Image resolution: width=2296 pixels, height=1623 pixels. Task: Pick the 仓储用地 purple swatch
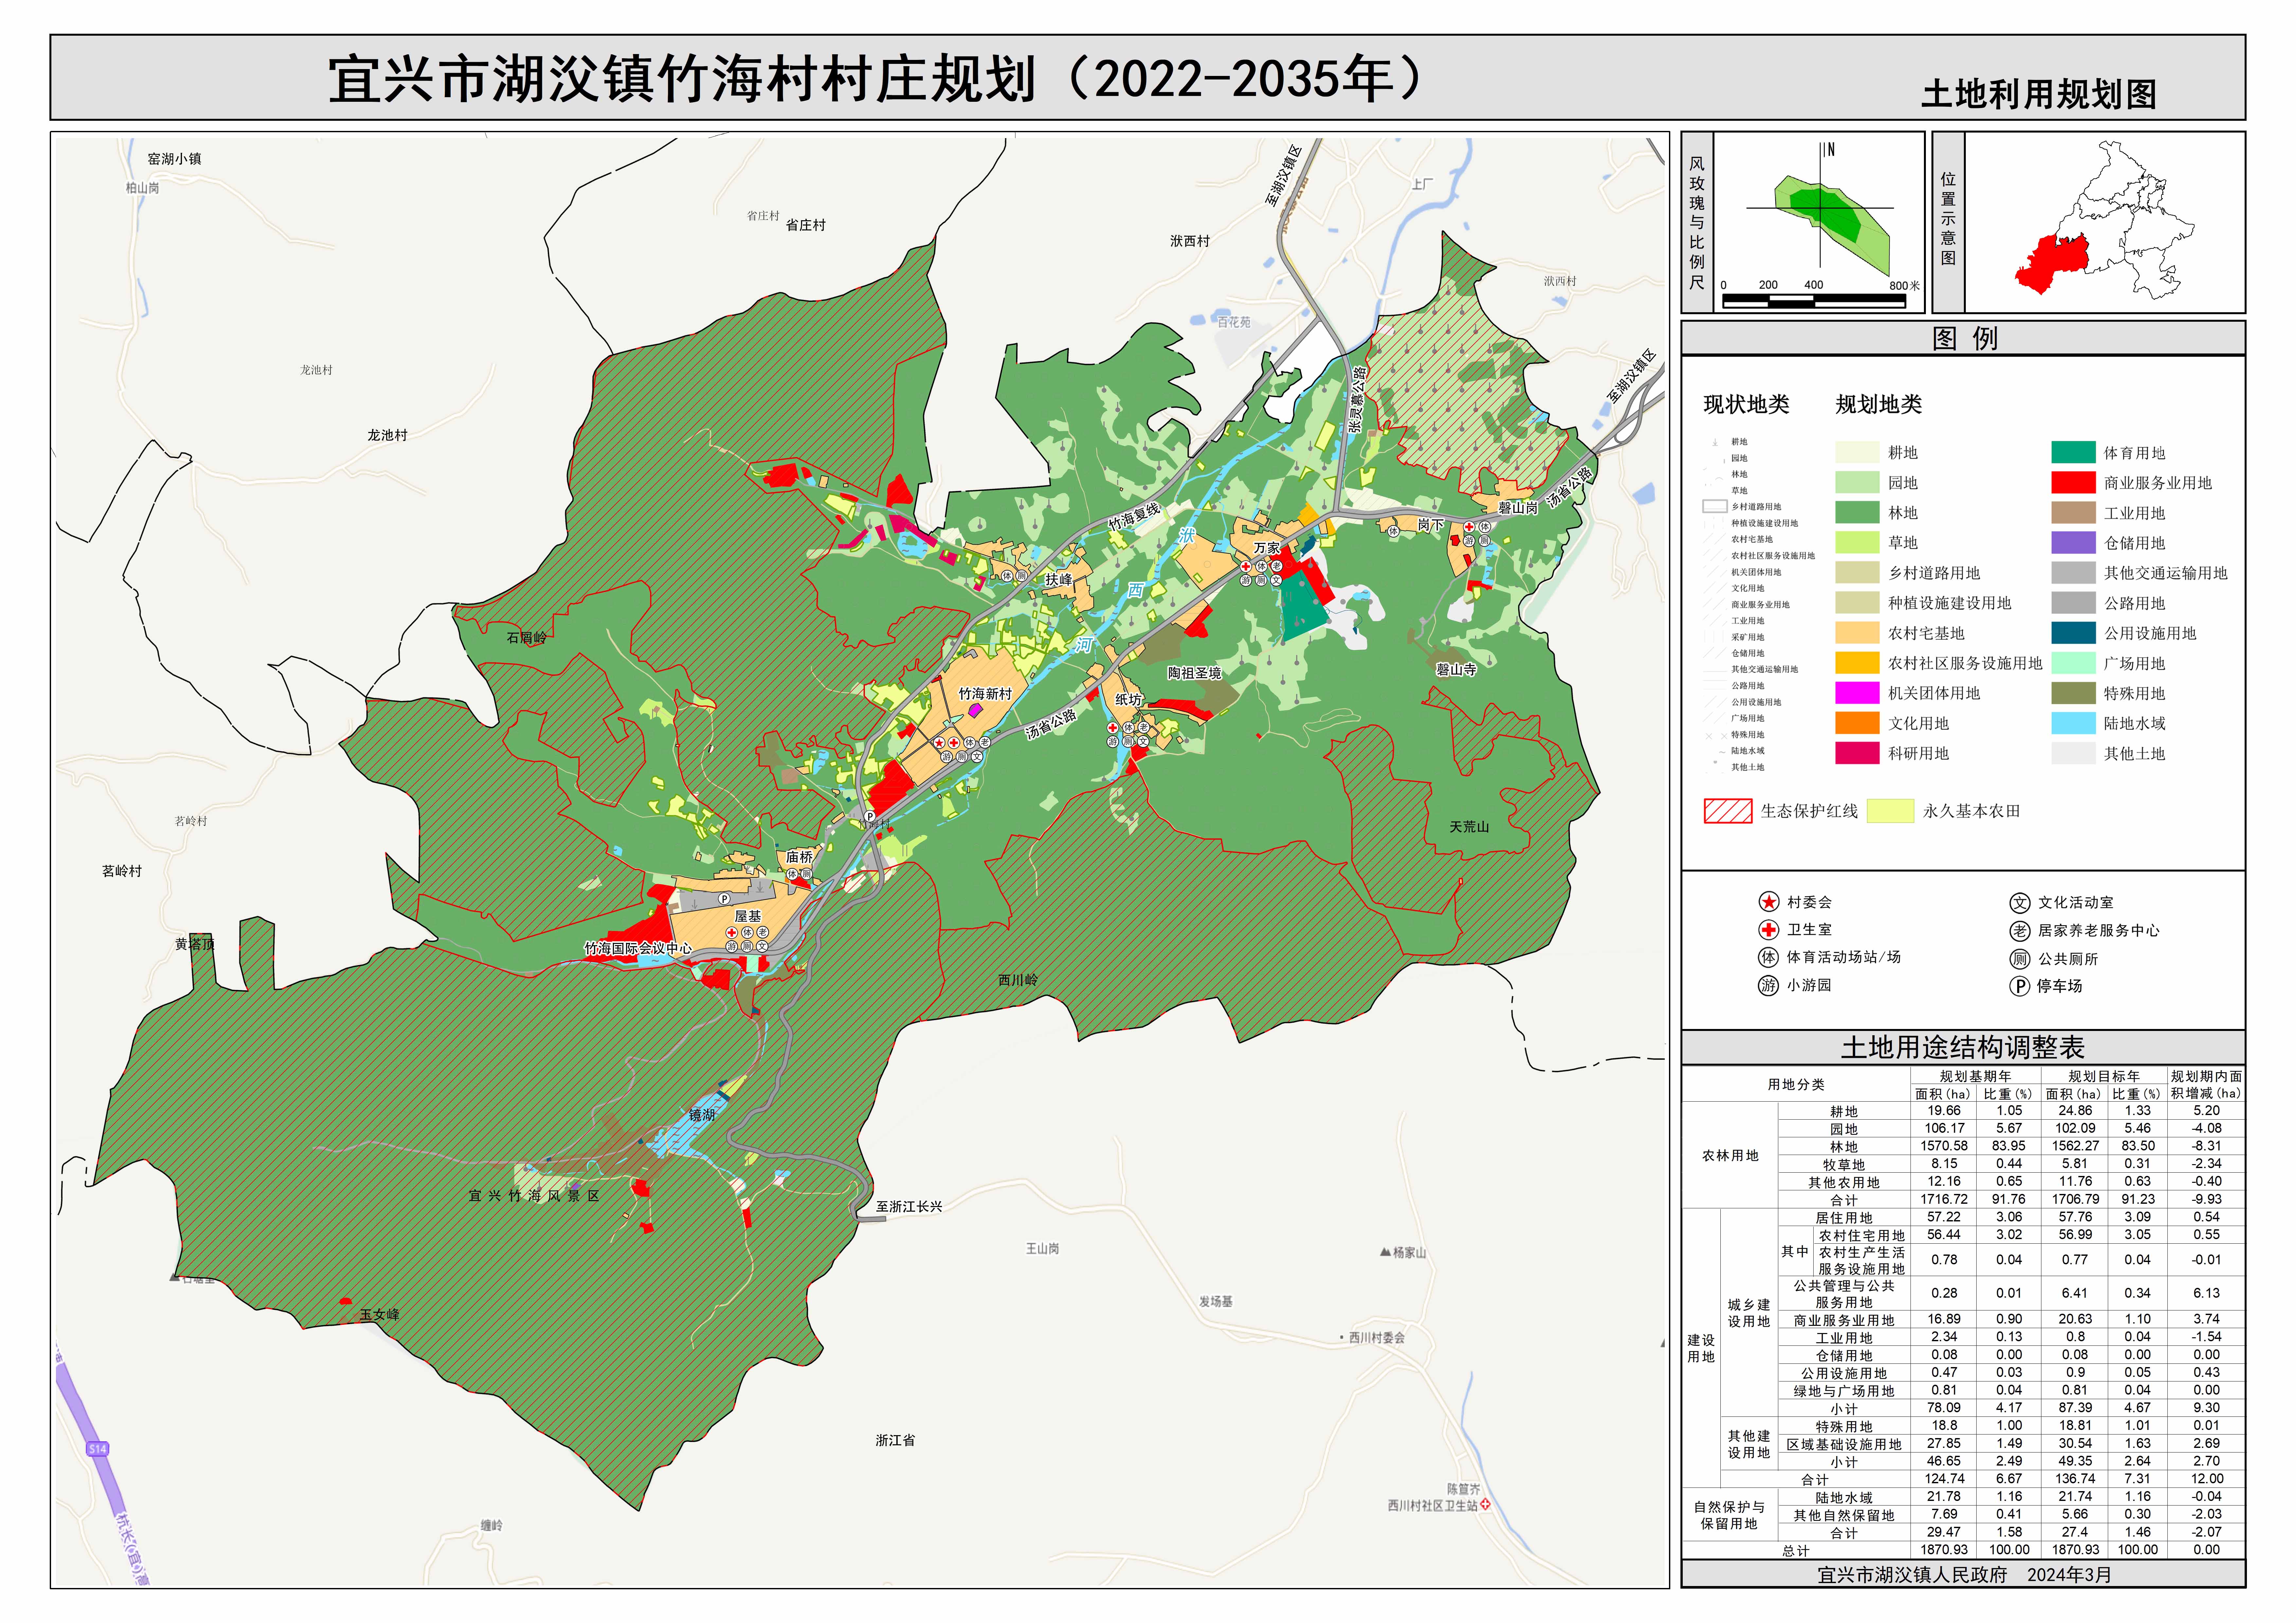pos(2073,543)
